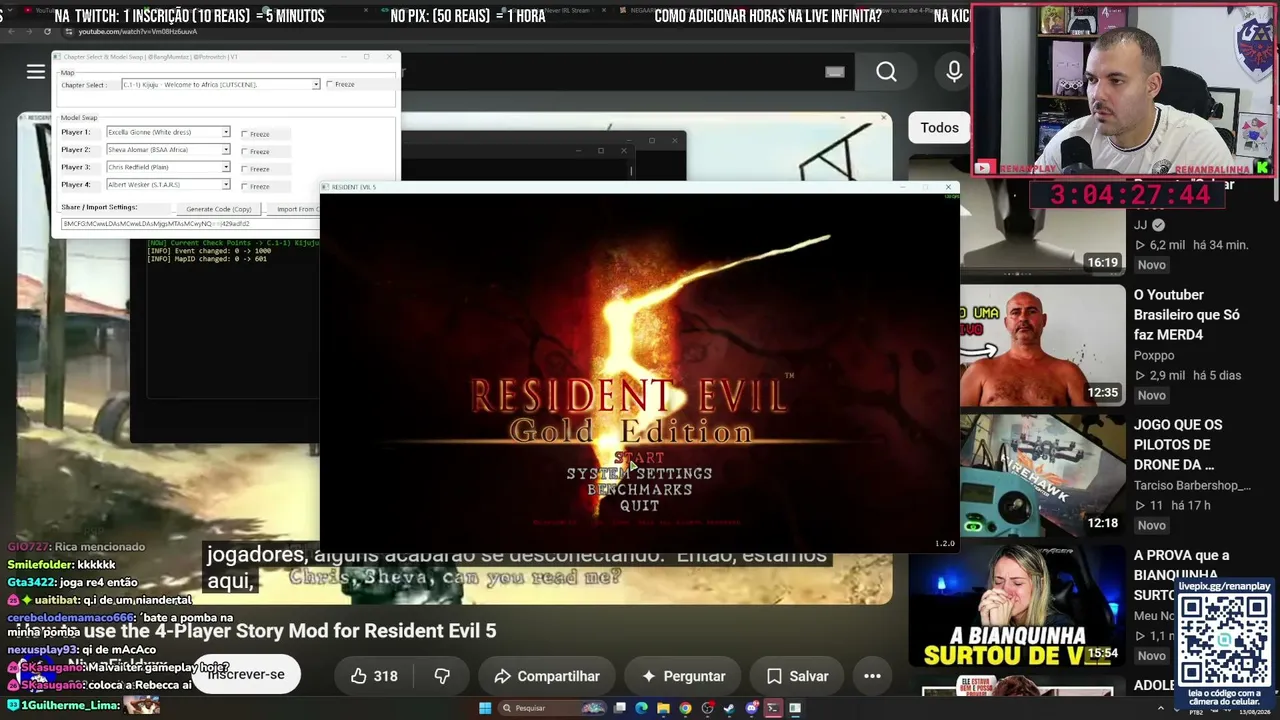Toggle Freeze checkbox for Player 2
Viewport: 1280px width, 720px height.
244,151
